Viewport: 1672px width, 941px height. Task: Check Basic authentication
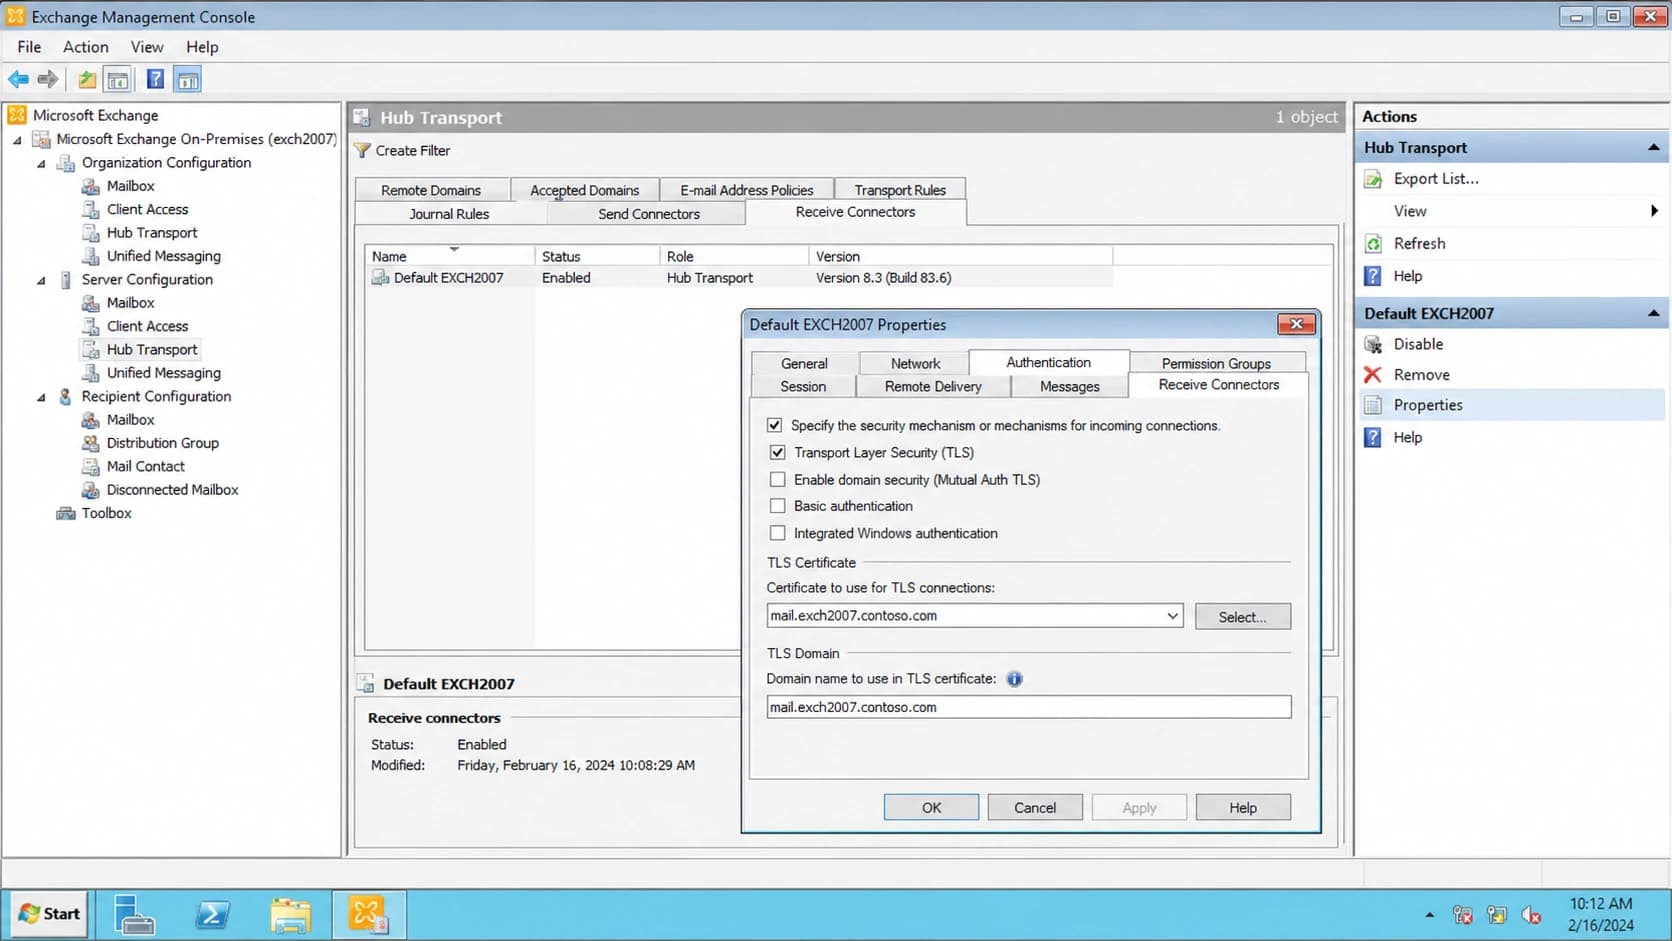pos(777,506)
